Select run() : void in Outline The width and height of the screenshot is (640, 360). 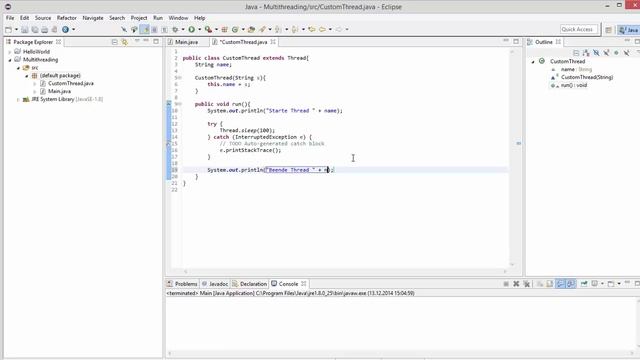[x=573, y=85]
